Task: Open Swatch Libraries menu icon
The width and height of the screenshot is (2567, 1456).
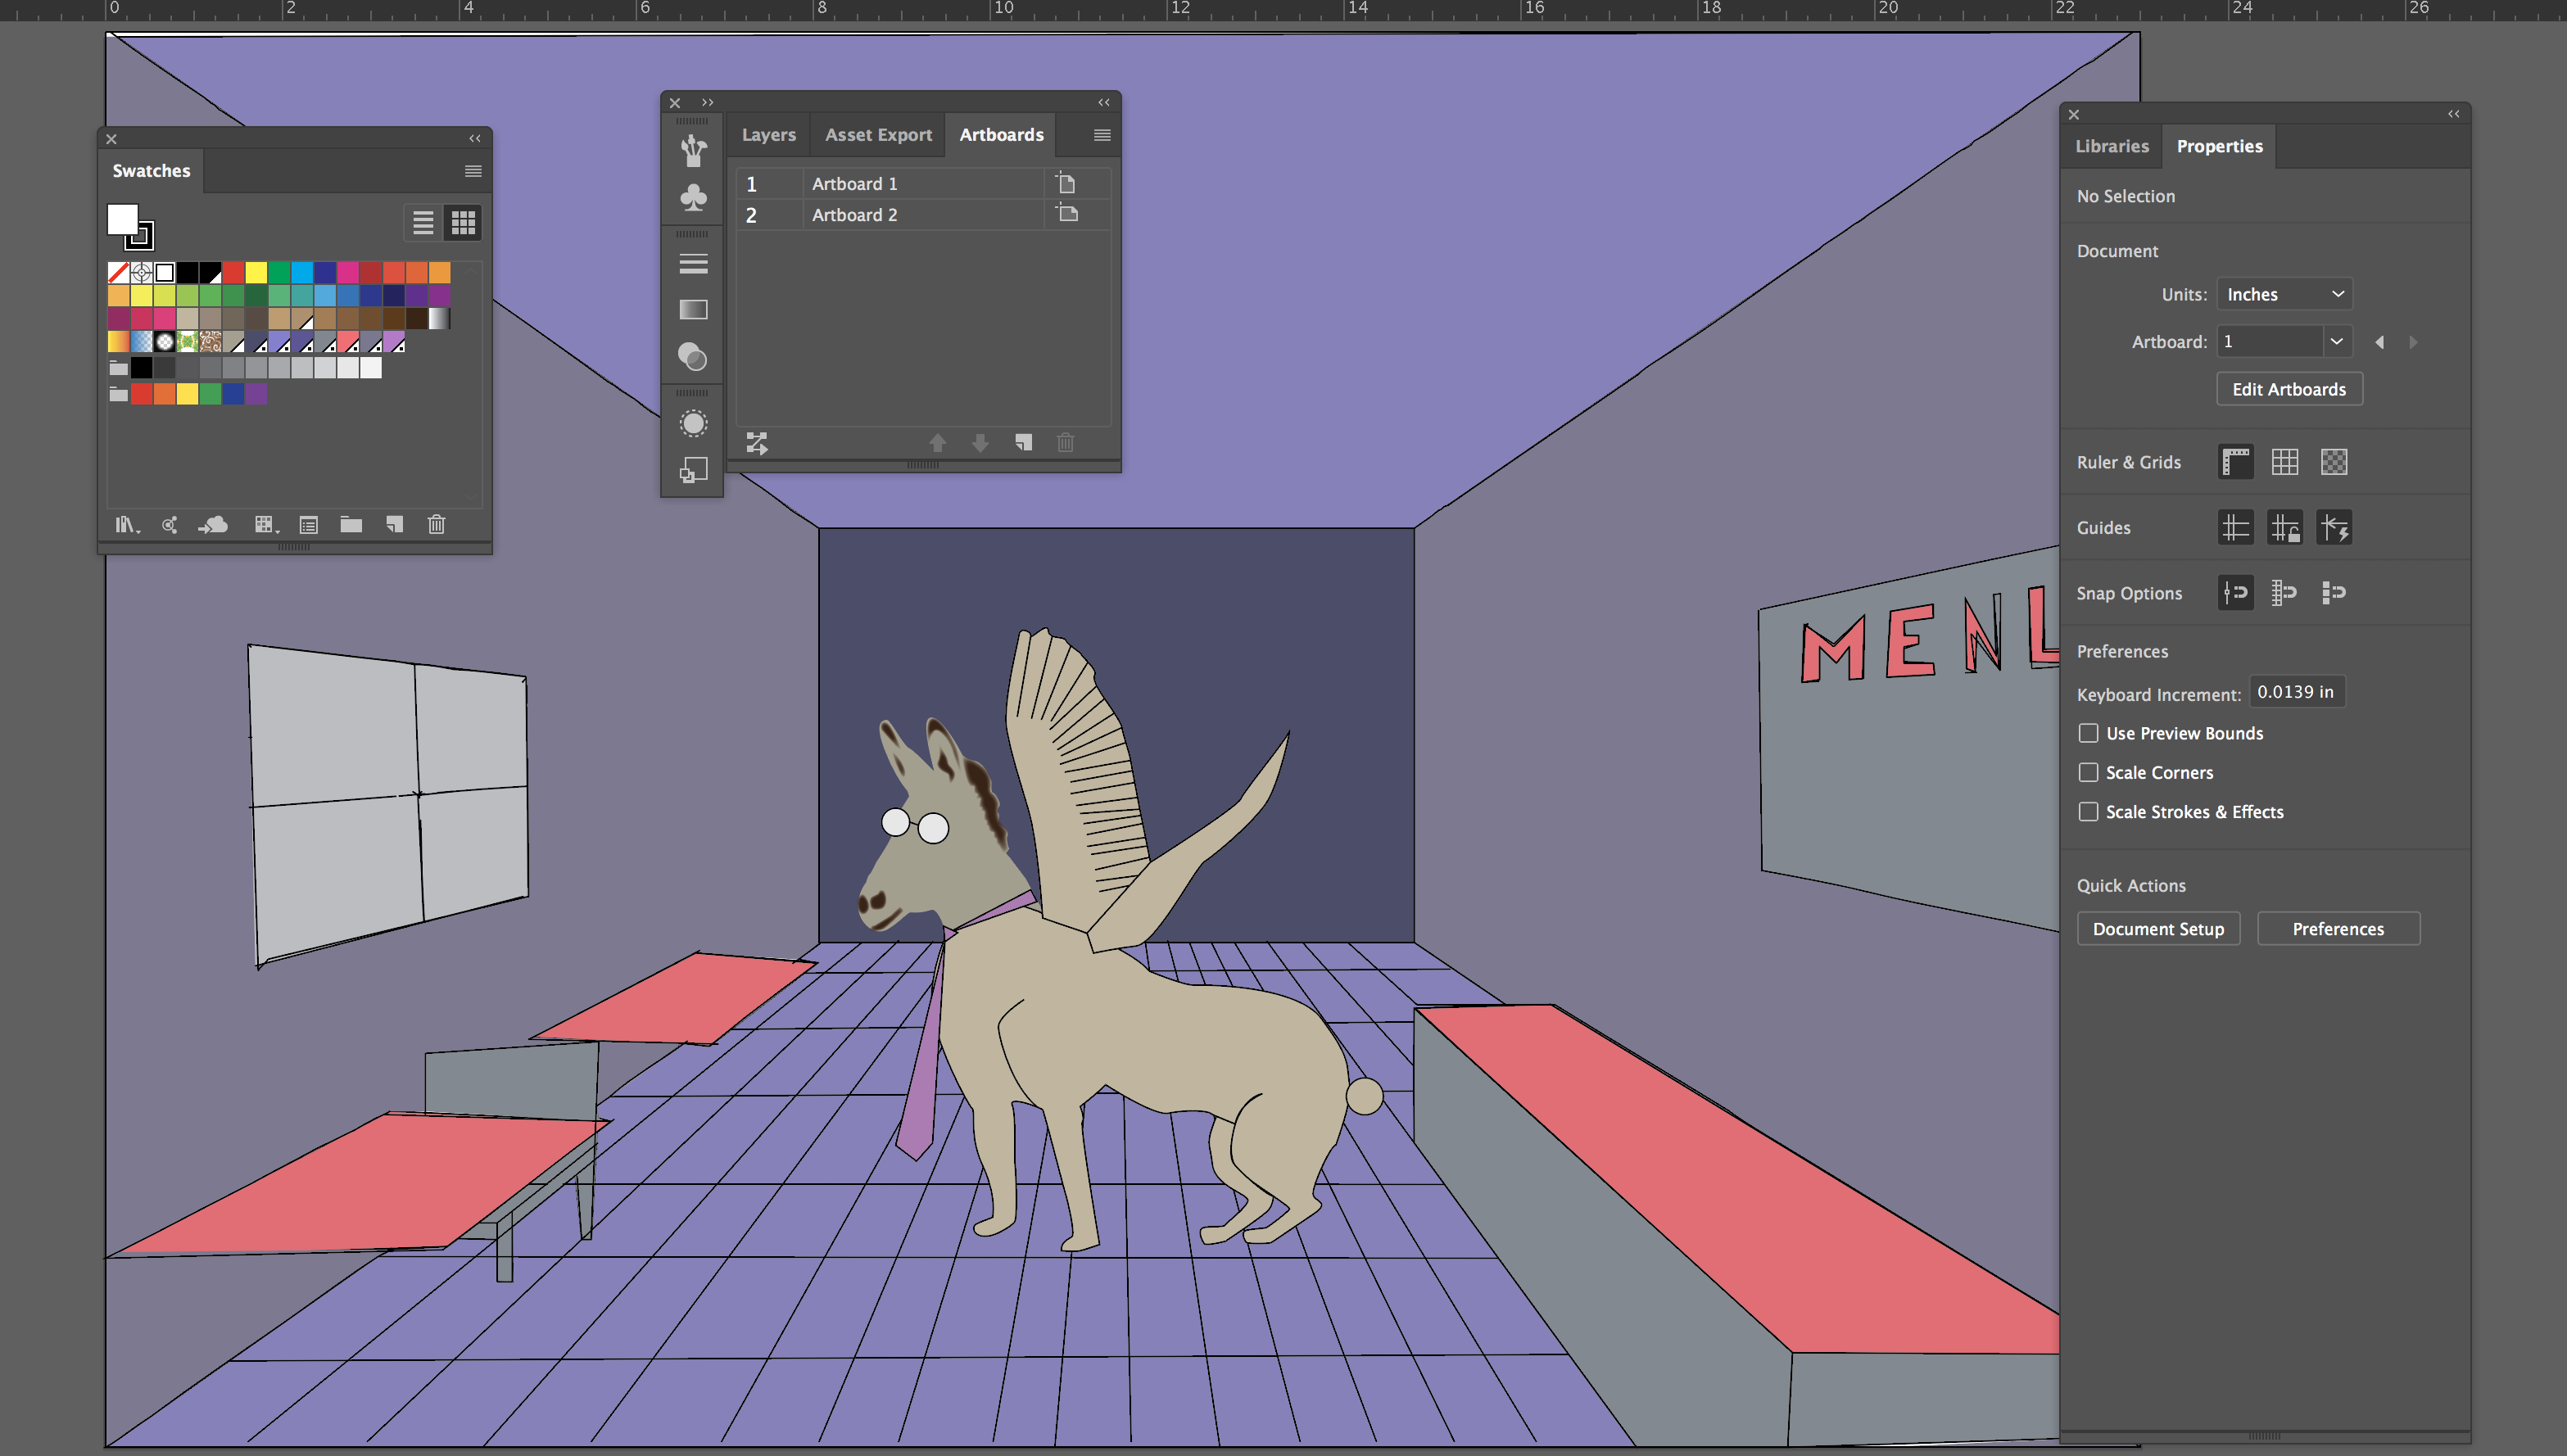Action: pyautogui.click(x=128, y=525)
